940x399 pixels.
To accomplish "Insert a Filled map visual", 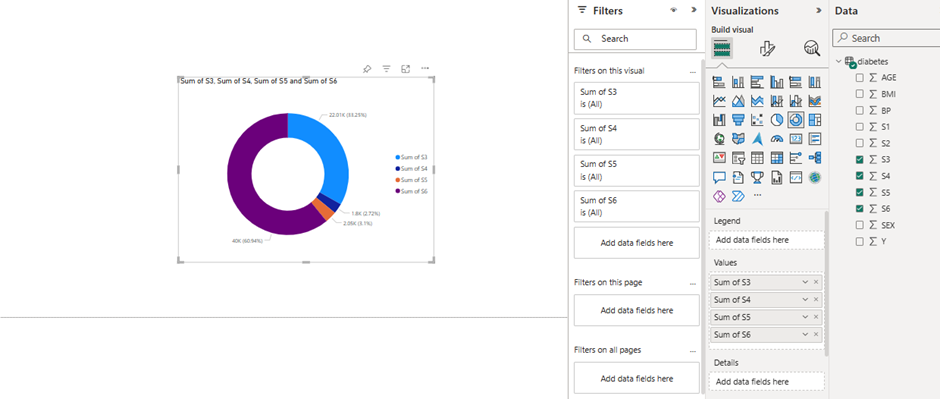I will tap(738, 139).
